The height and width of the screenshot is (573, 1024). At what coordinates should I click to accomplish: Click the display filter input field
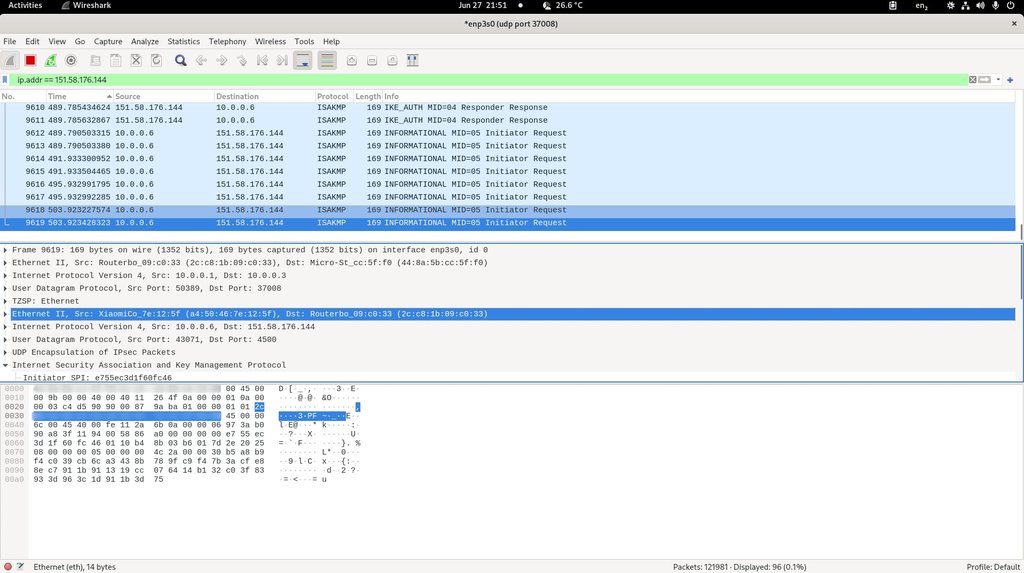pos(480,79)
